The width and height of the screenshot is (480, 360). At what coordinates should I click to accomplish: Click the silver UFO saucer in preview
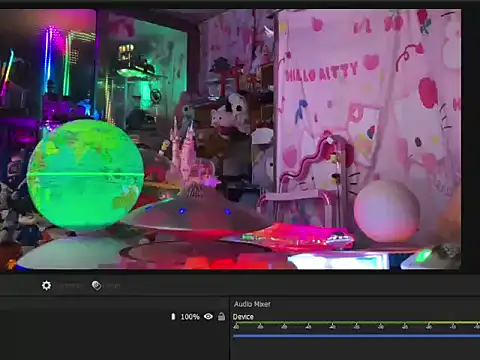(197, 213)
